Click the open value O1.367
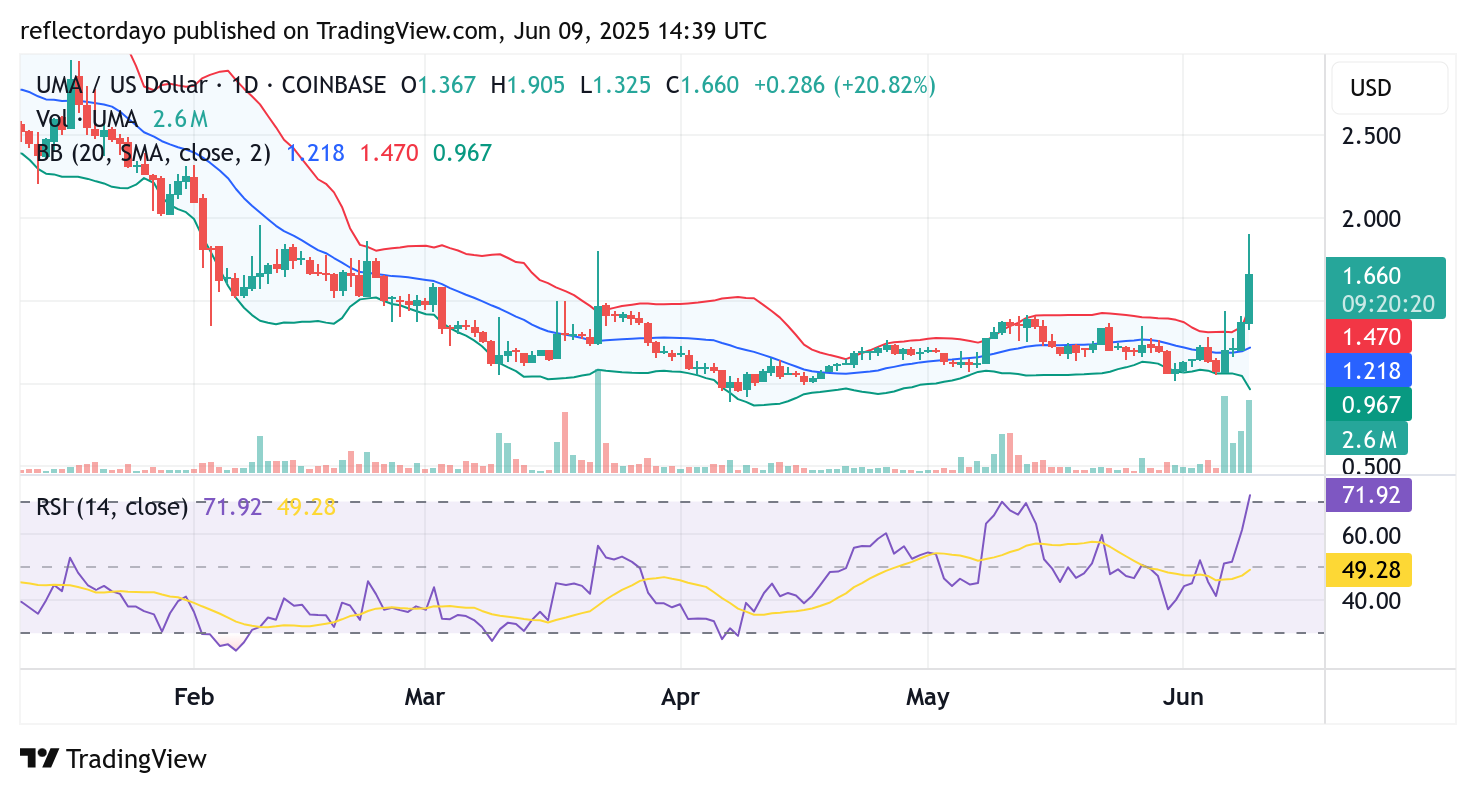Screen dimensions: 1476x794 click(438, 85)
